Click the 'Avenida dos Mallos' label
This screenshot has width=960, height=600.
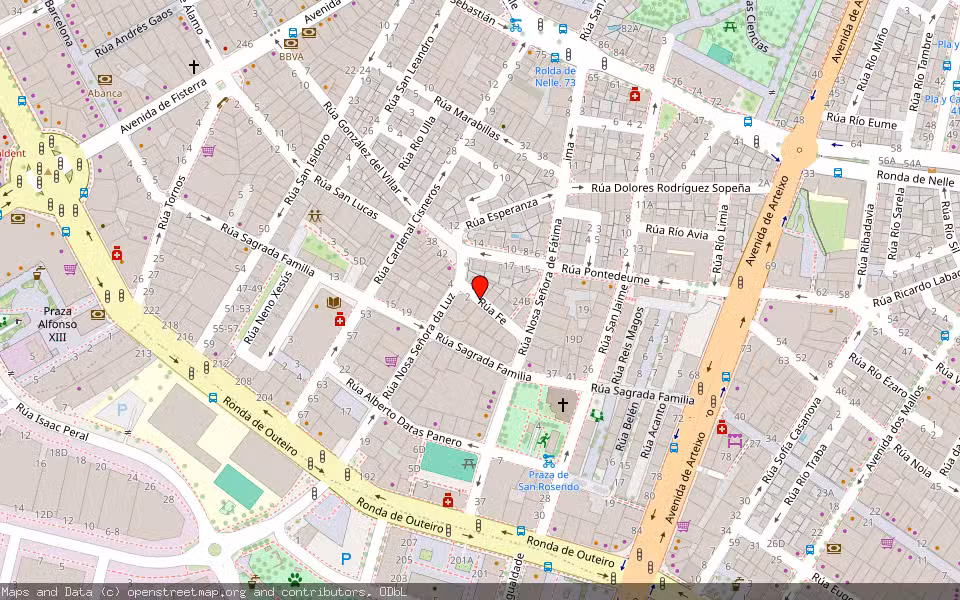coord(894,427)
